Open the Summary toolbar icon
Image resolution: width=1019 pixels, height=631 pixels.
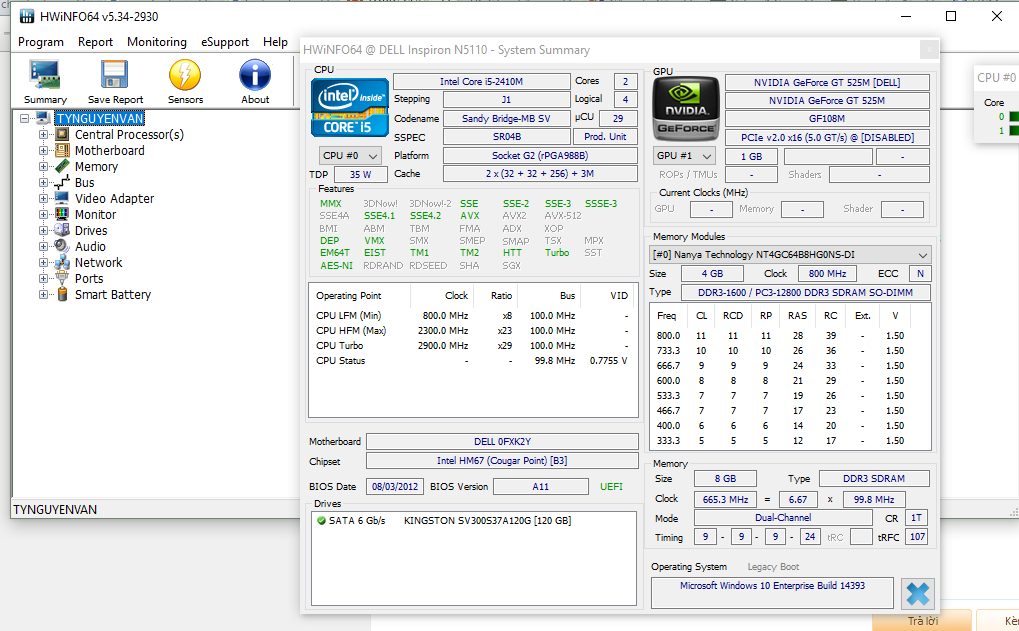45,75
